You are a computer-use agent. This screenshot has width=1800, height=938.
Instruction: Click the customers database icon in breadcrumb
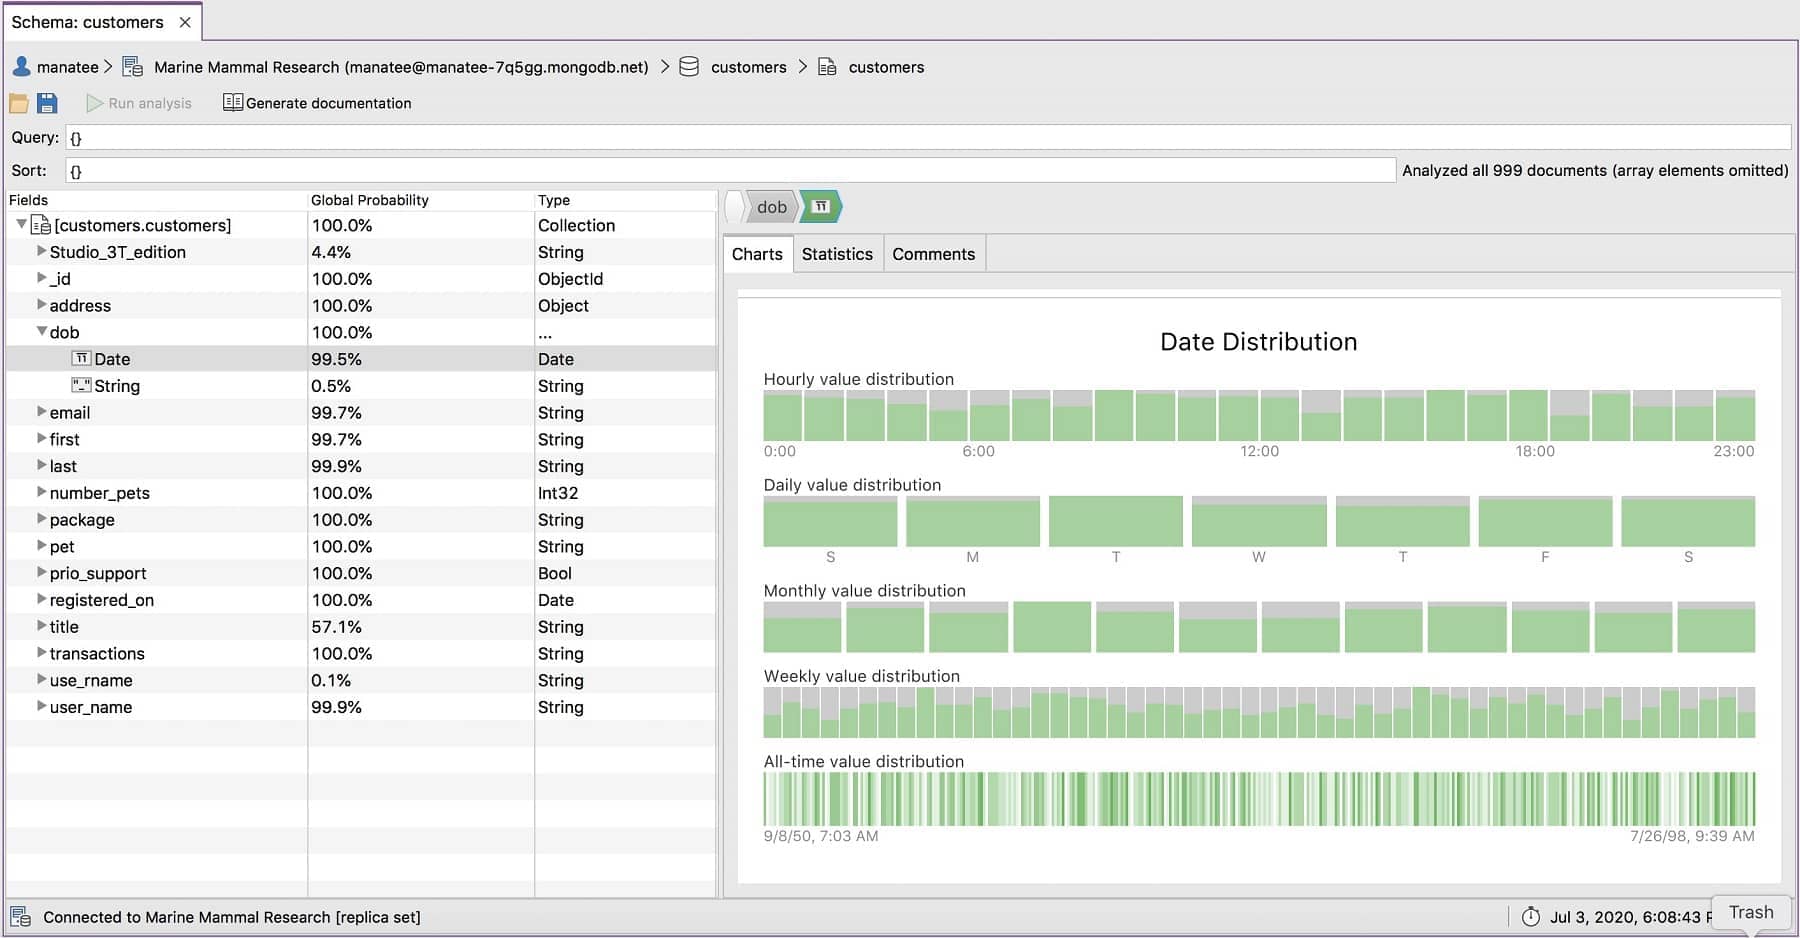[689, 67]
